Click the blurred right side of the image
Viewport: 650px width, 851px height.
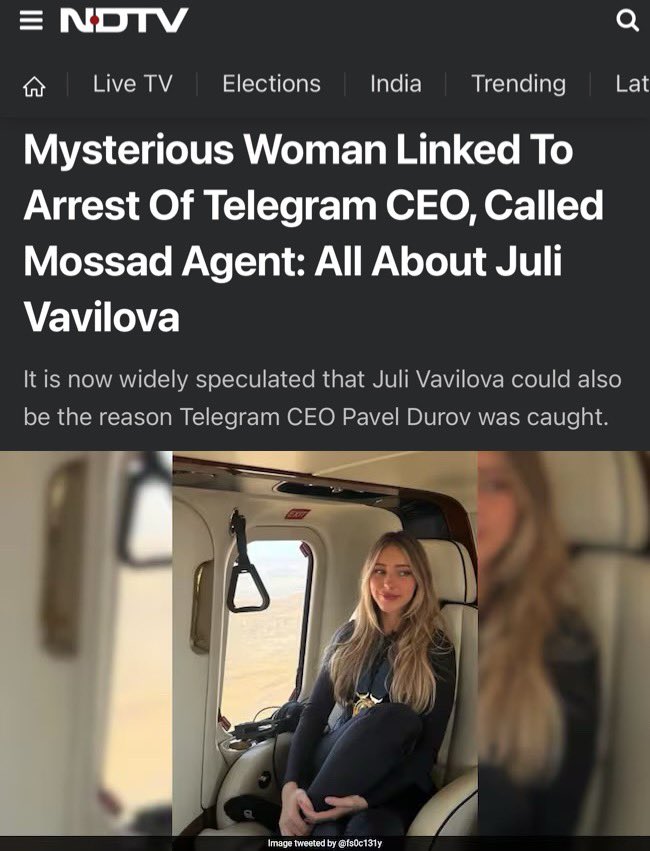click(x=564, y=643)
